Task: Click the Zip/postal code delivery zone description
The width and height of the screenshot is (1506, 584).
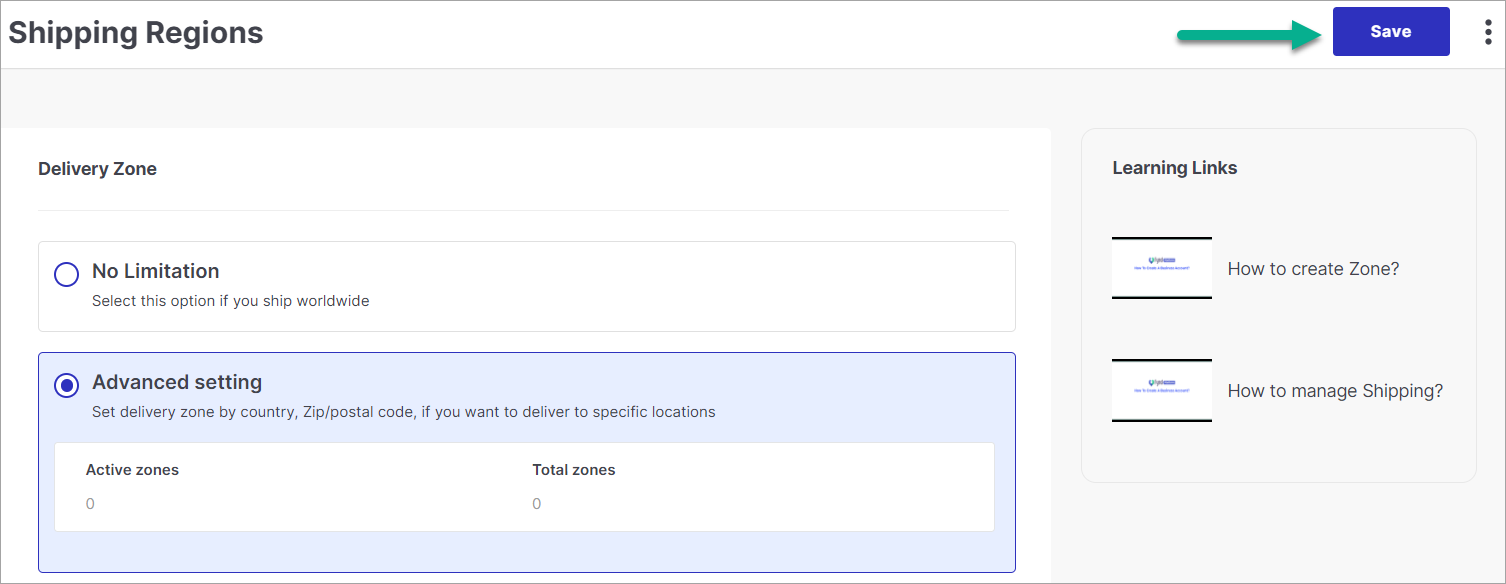Action: point(404,412)
